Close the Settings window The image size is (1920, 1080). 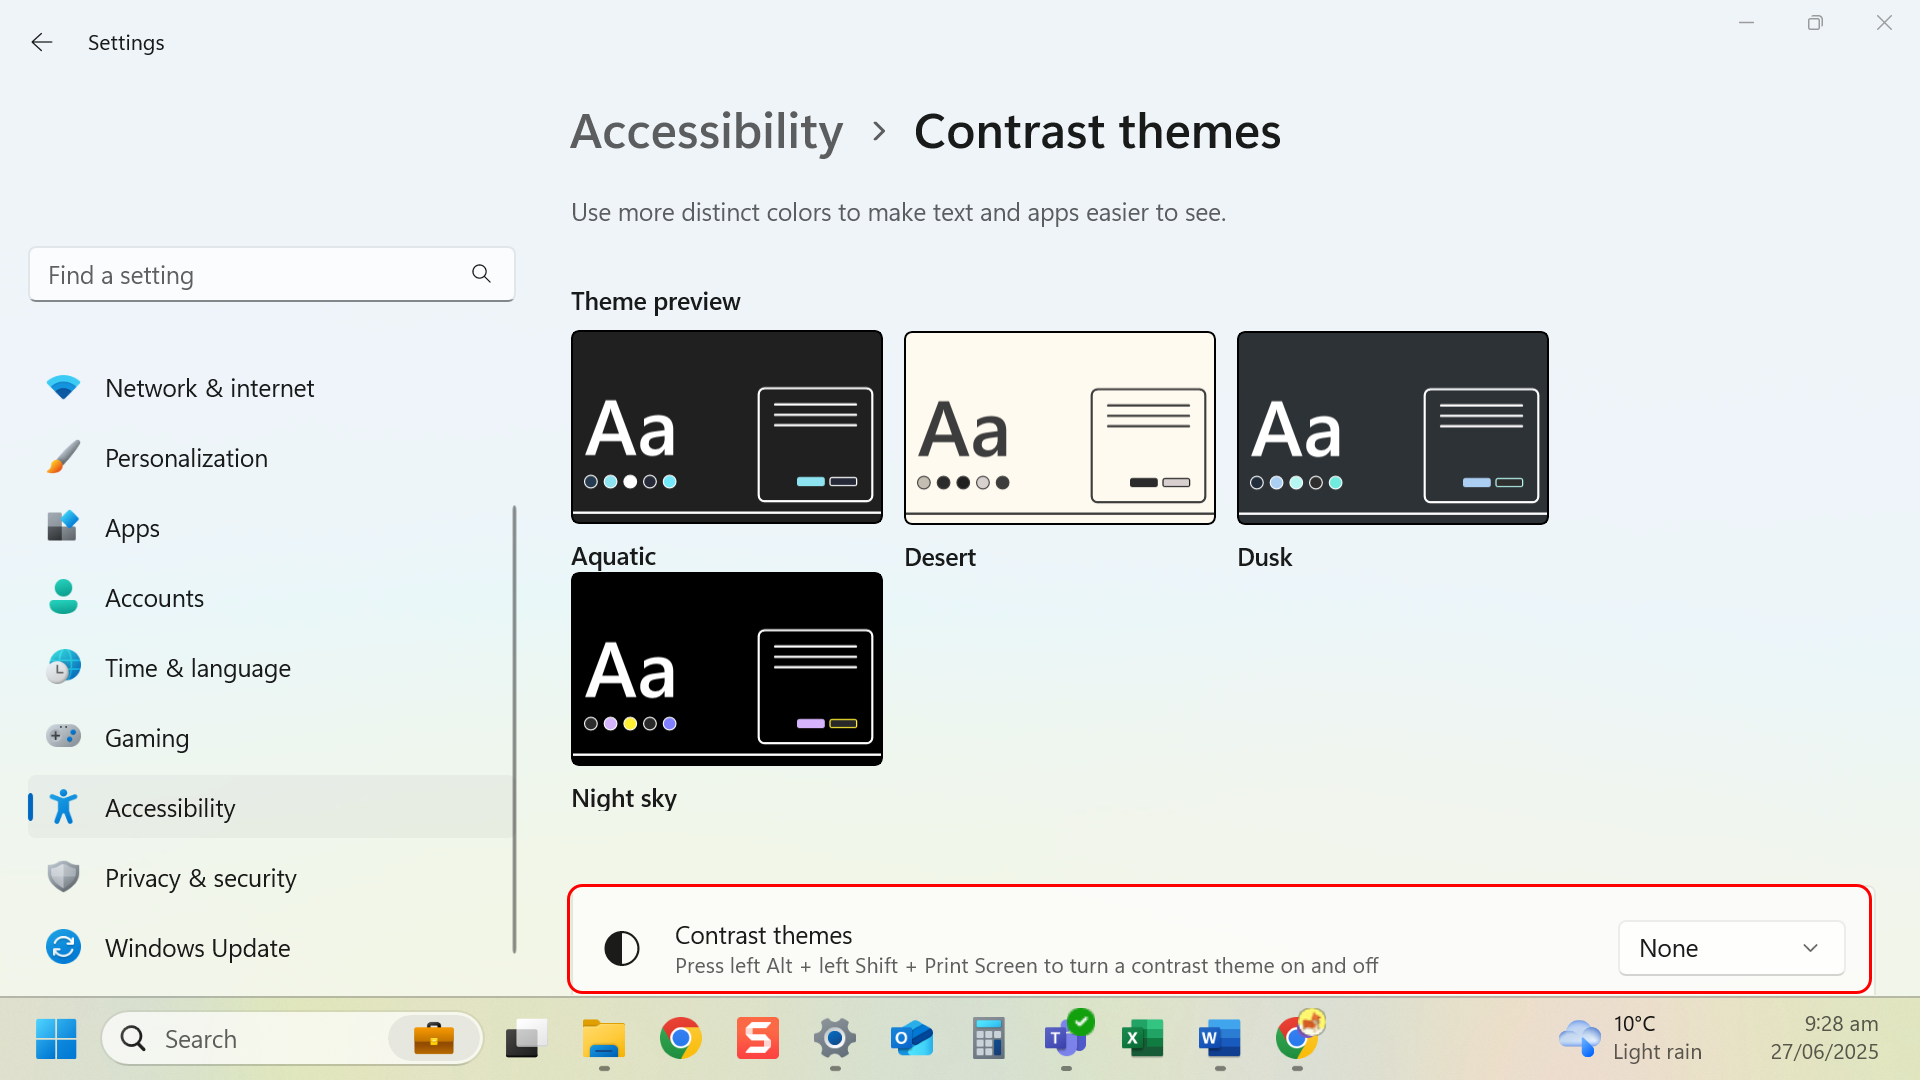click(1884, 22)
